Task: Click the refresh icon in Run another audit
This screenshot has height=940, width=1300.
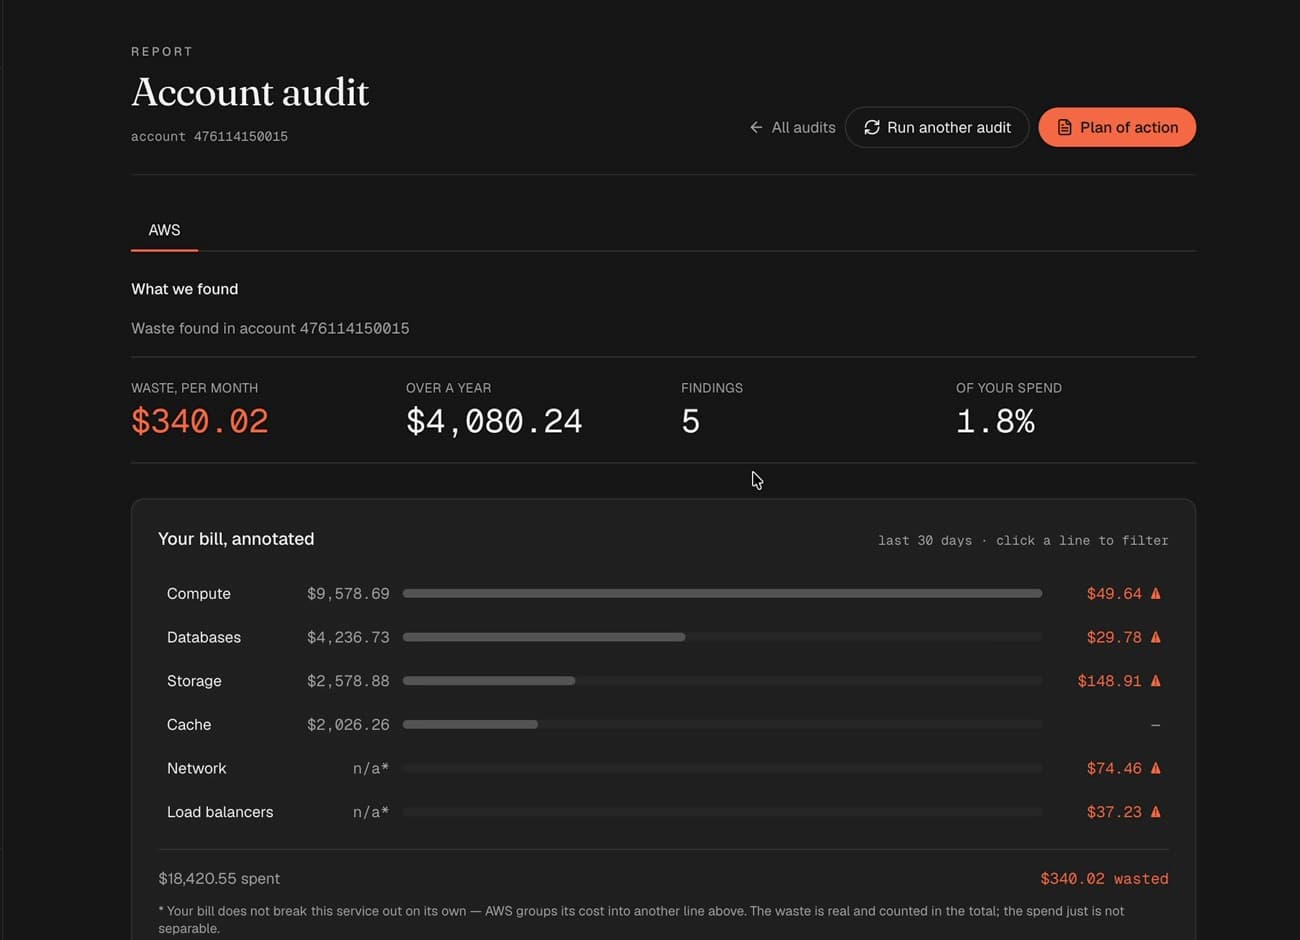Action: point(872,127)
